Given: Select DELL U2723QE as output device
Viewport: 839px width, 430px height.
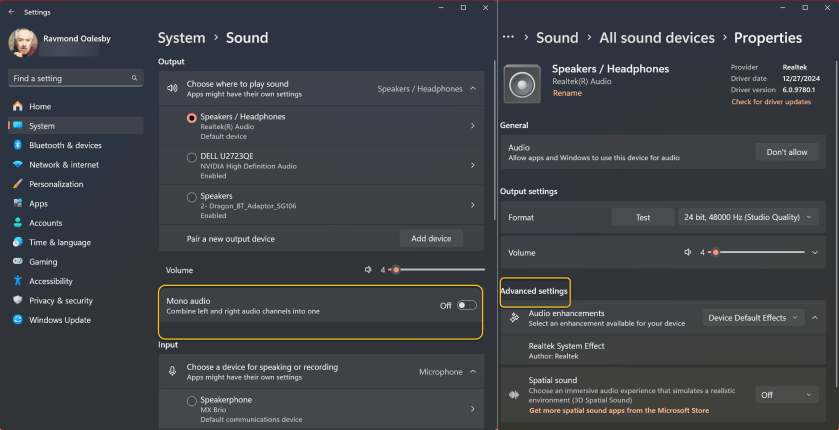Looking at the screenshot, I should coord(191,157).
